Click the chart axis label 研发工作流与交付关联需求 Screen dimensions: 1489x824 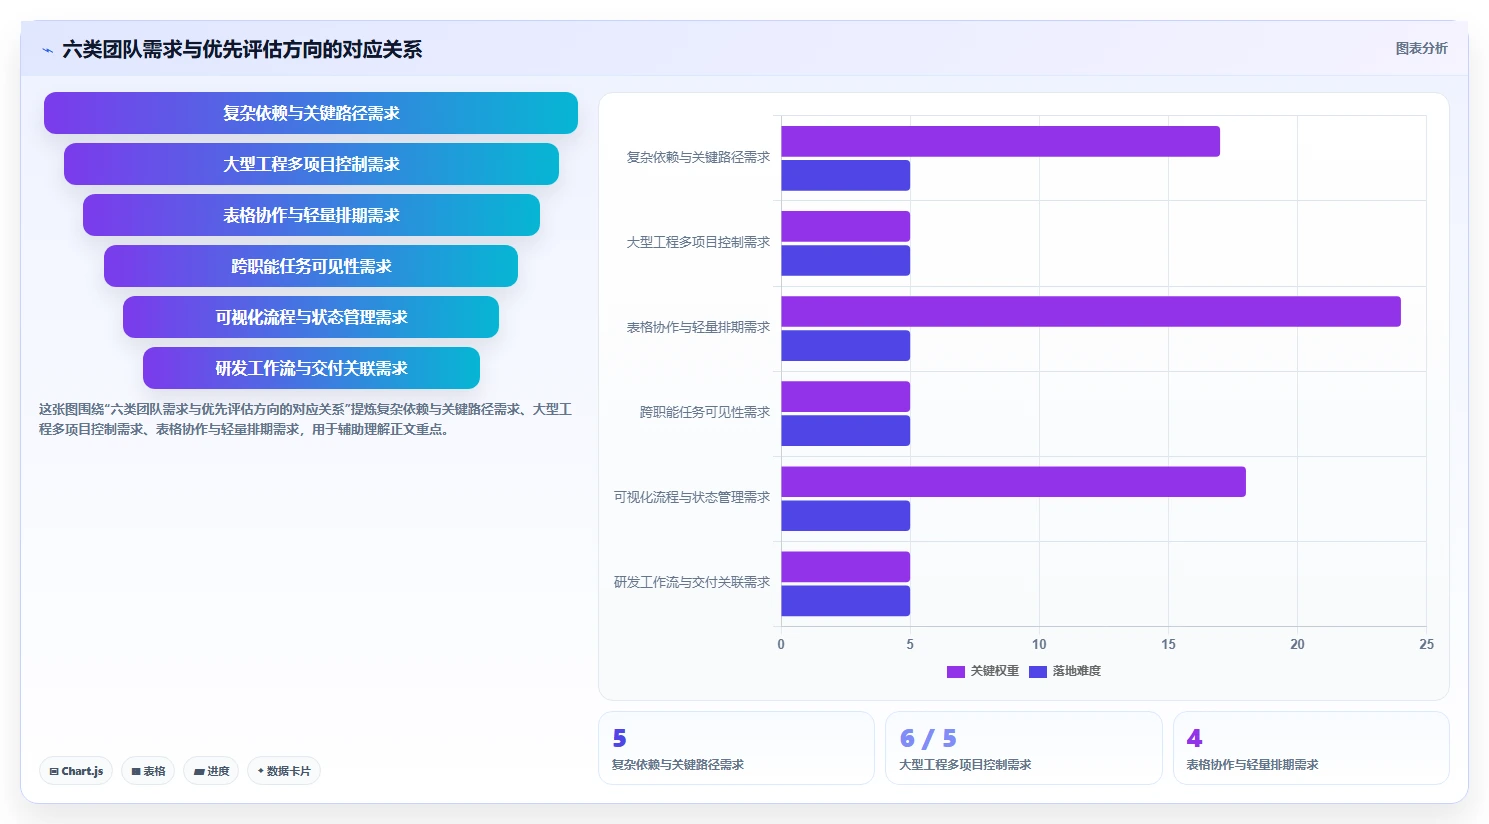[x=692, y=582]
